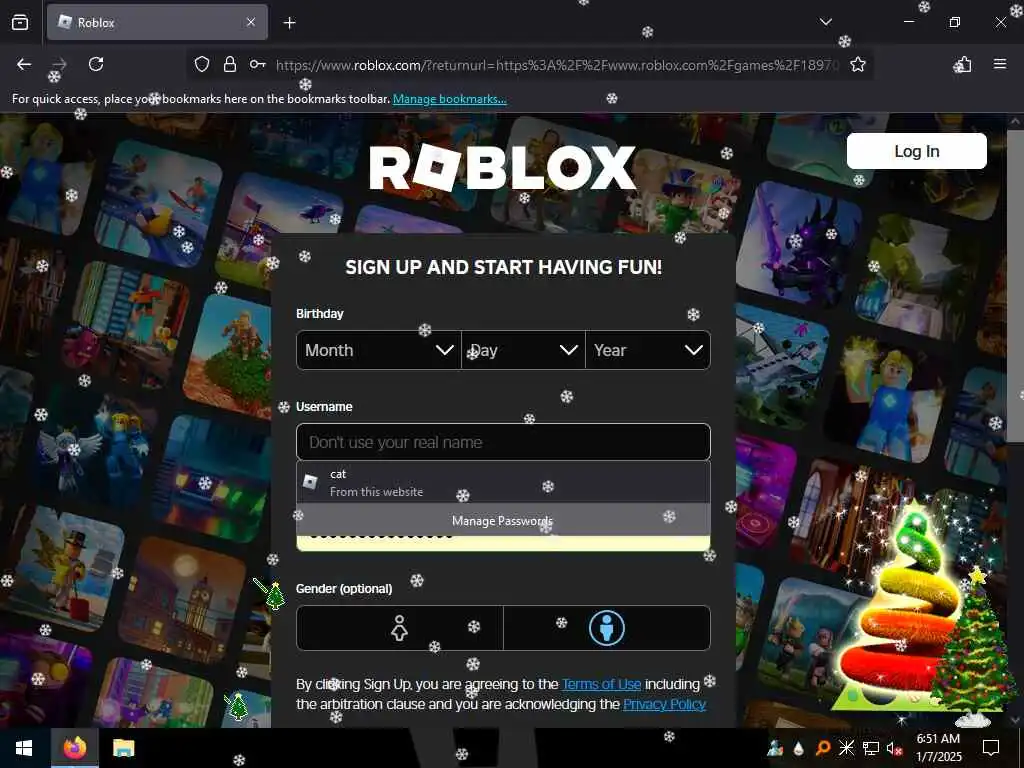The height and width of the screenshot is (768, 1024).
Task: Click the muted speaker volume tray icon
Action: [x=893, y=748]
